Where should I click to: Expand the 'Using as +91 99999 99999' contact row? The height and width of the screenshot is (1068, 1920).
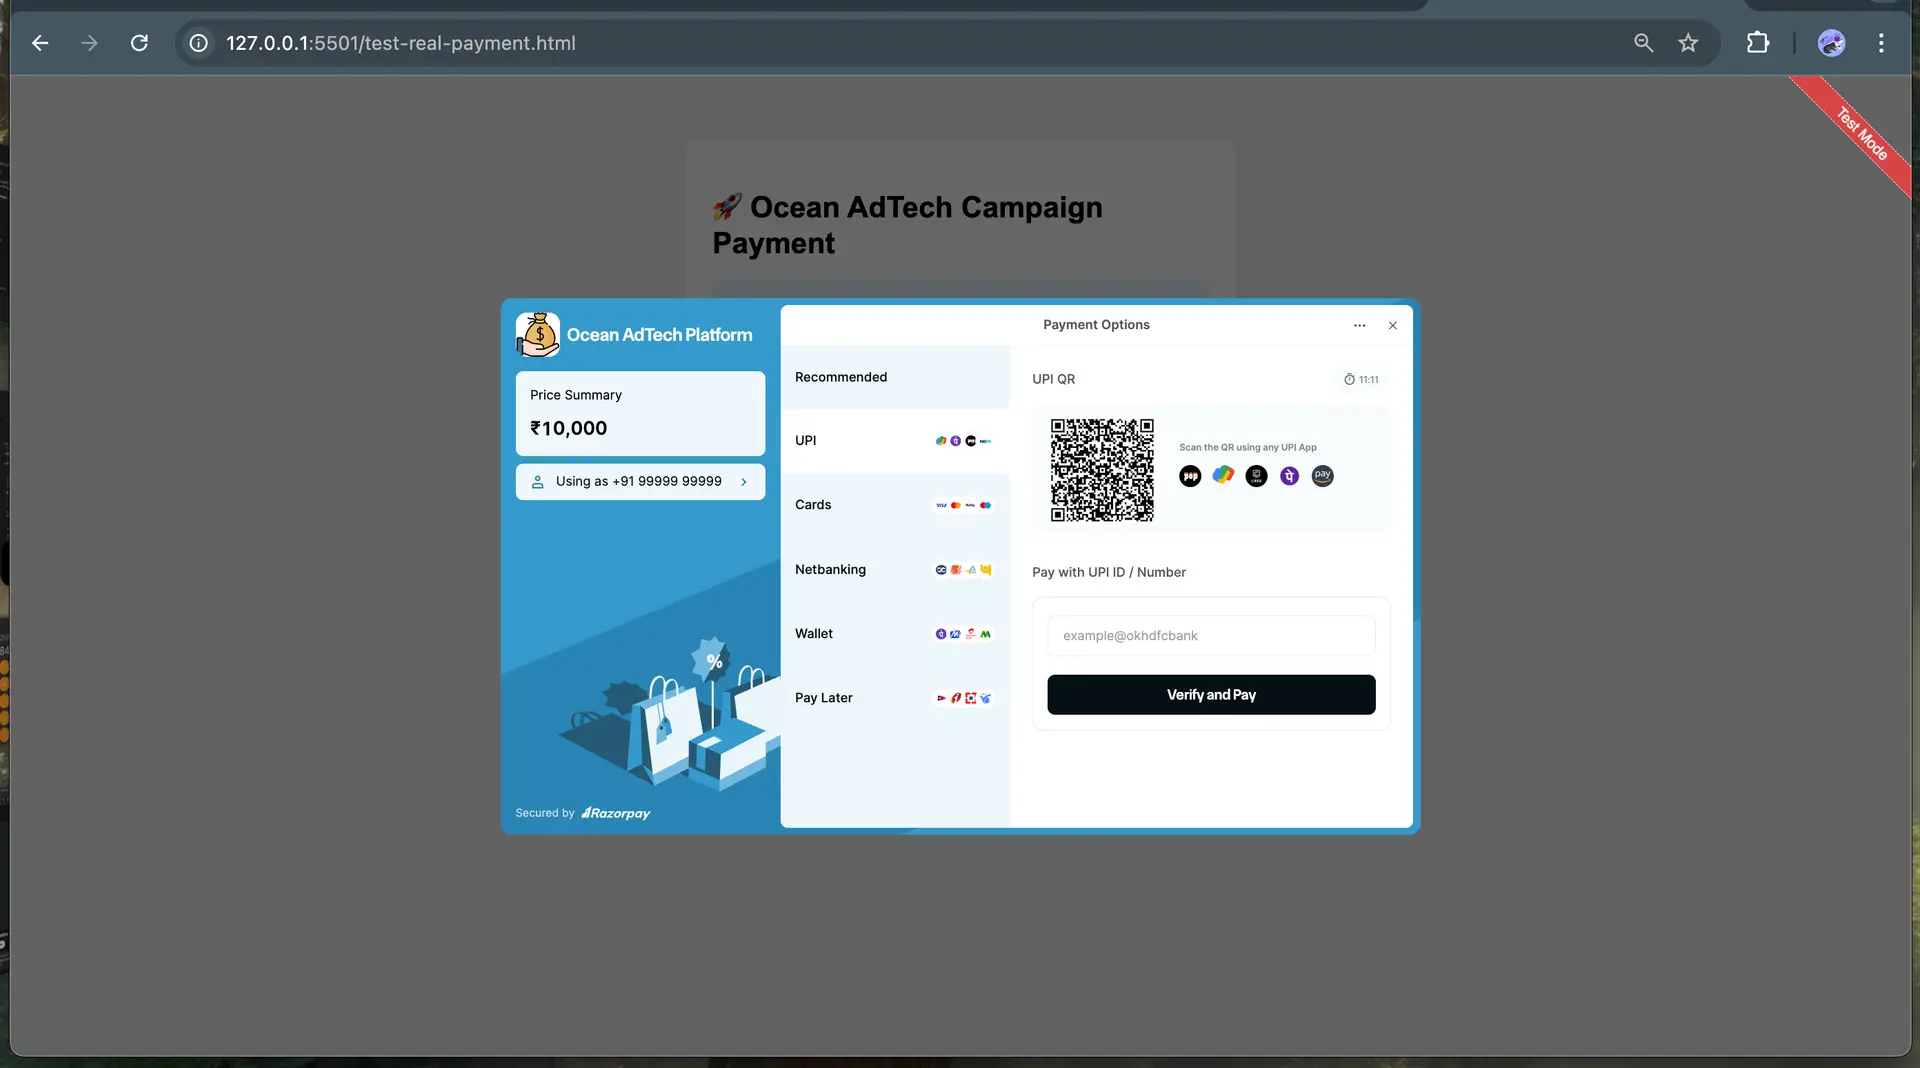click(x=640, y=482)
